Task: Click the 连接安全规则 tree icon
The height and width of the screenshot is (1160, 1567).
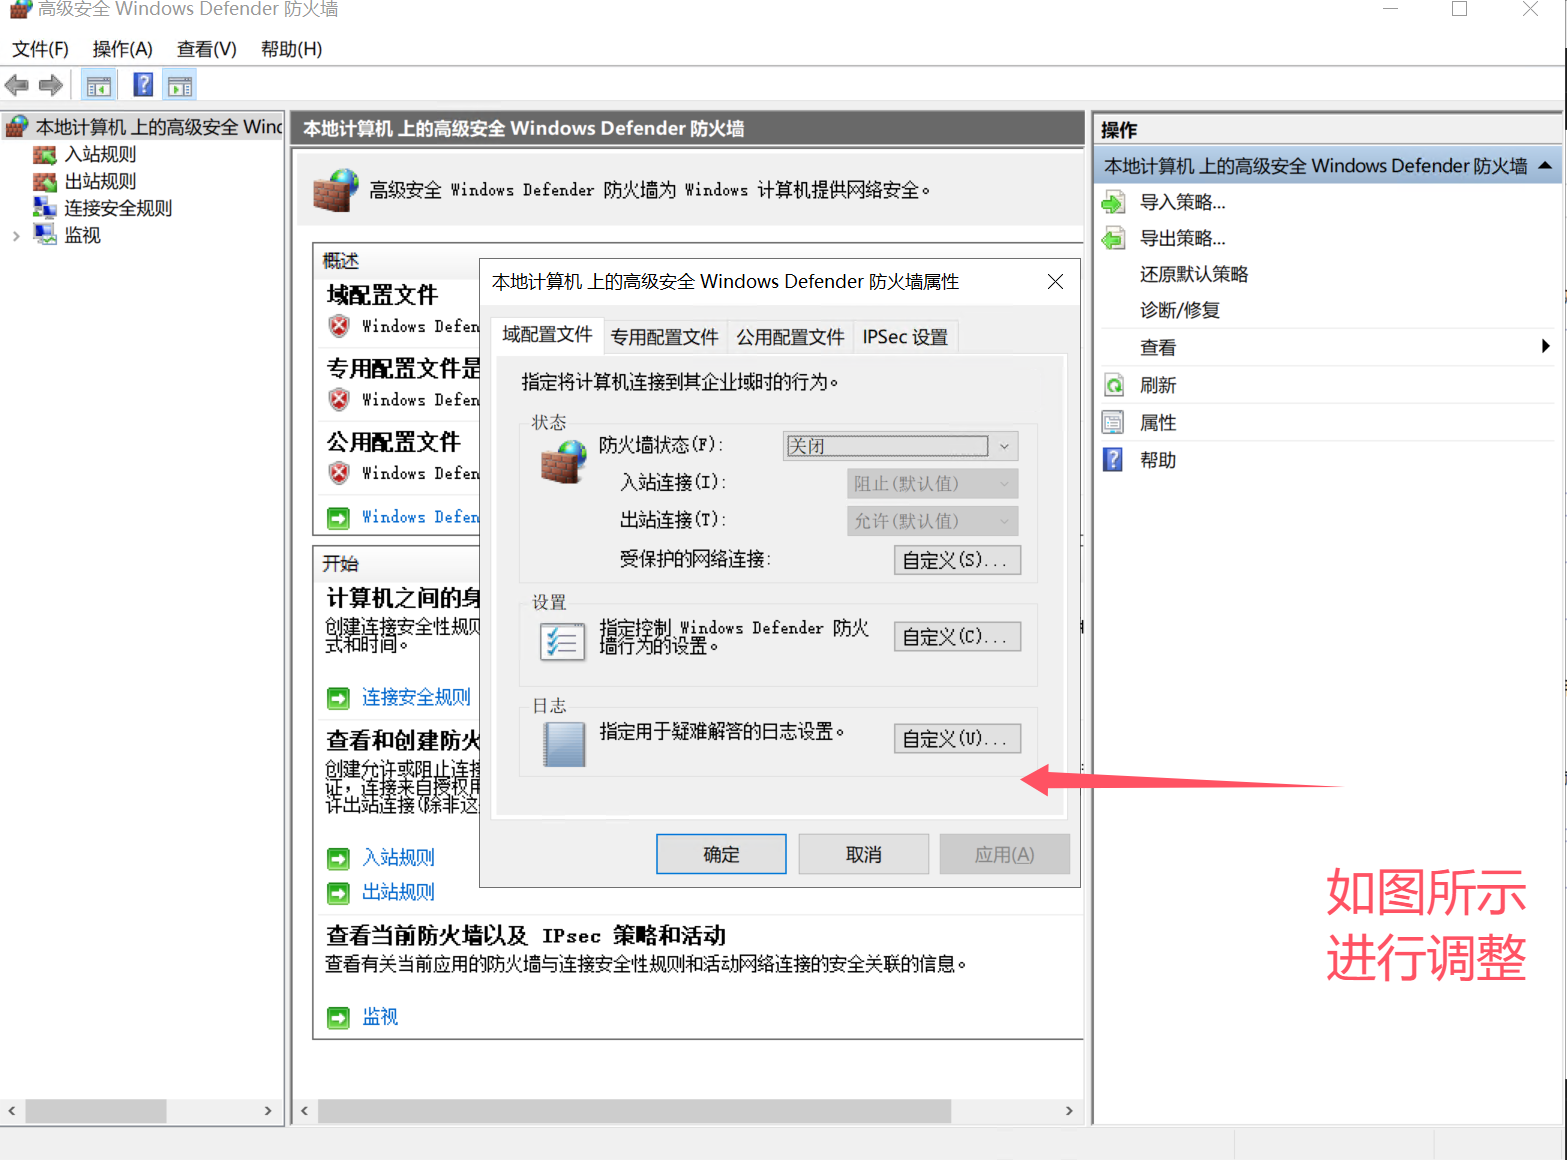Action: pos(45,208)
